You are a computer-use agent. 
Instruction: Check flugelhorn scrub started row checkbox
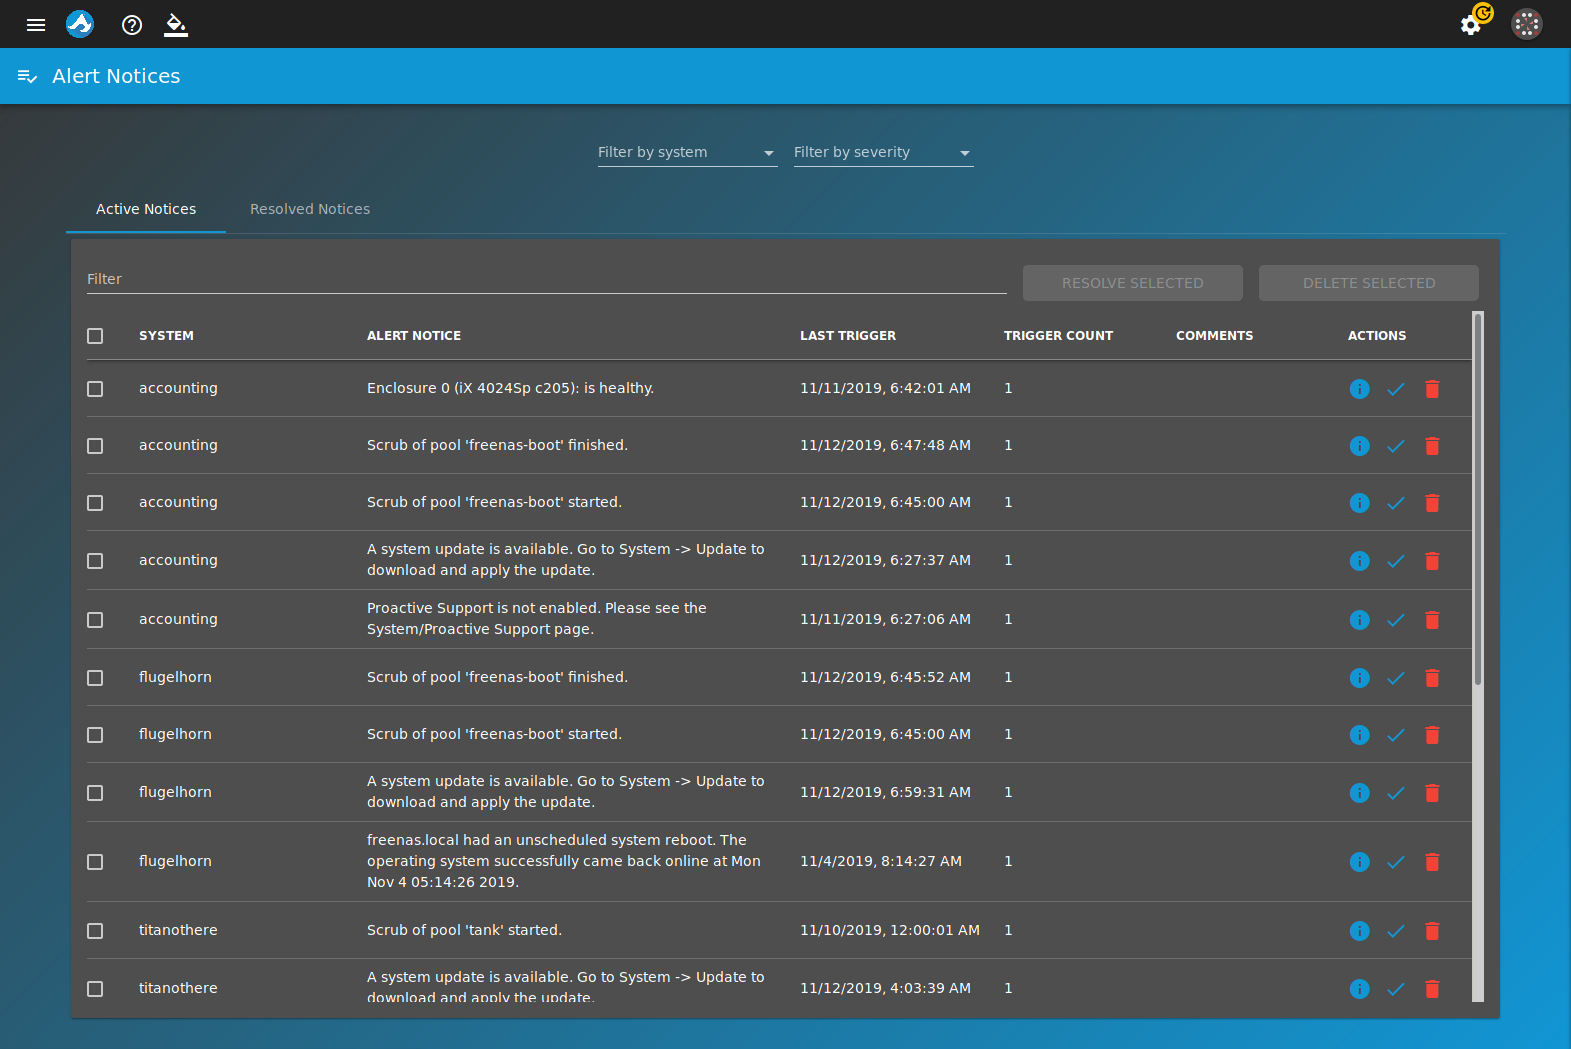[95, 735]
